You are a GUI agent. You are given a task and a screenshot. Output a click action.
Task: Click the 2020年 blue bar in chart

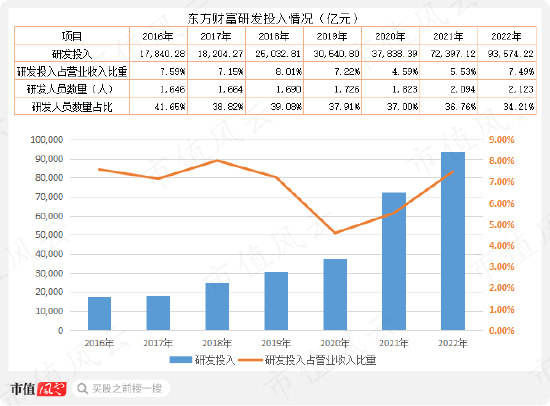tap(335, 294)
